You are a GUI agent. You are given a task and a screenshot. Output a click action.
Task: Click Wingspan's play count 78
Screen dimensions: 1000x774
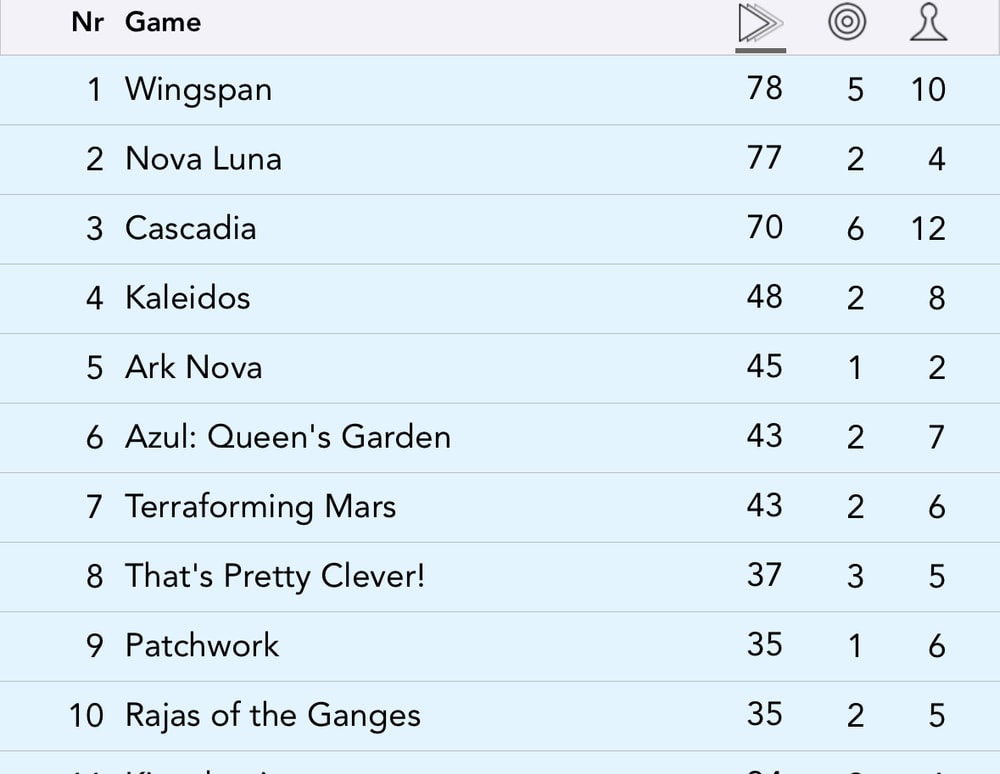click(764, 88)
